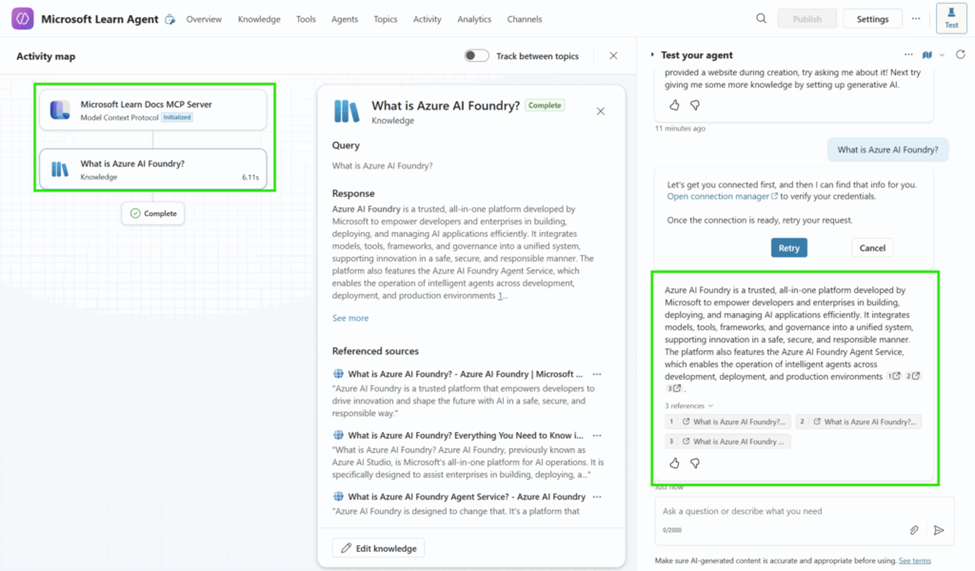Viewport: 975px width, 571px height.
Task: Click the ask a question input field
Action: (780, 511)
